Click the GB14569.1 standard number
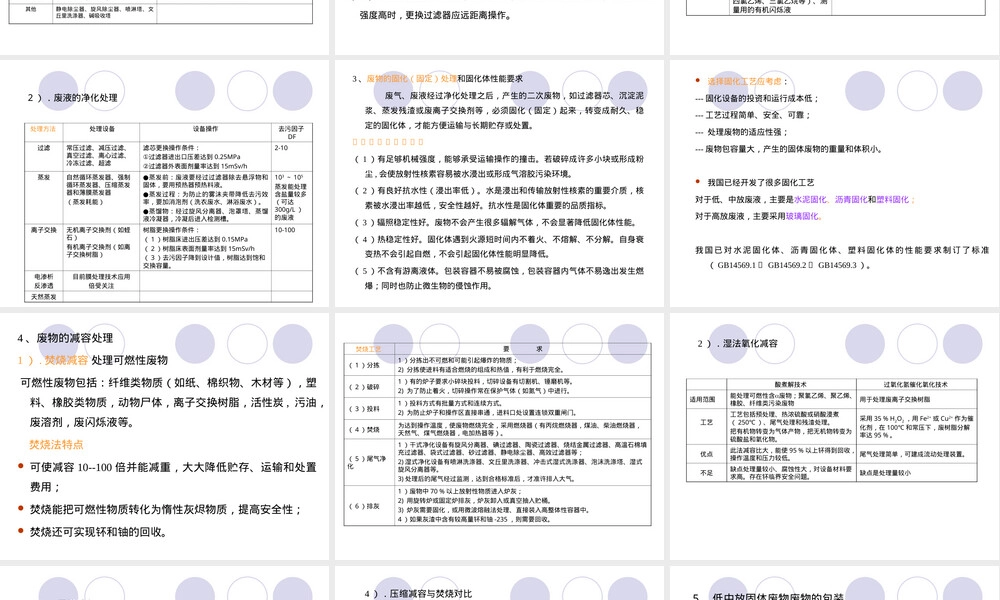Viewport: 1000px width, 600px height. (x=737, y=265)
